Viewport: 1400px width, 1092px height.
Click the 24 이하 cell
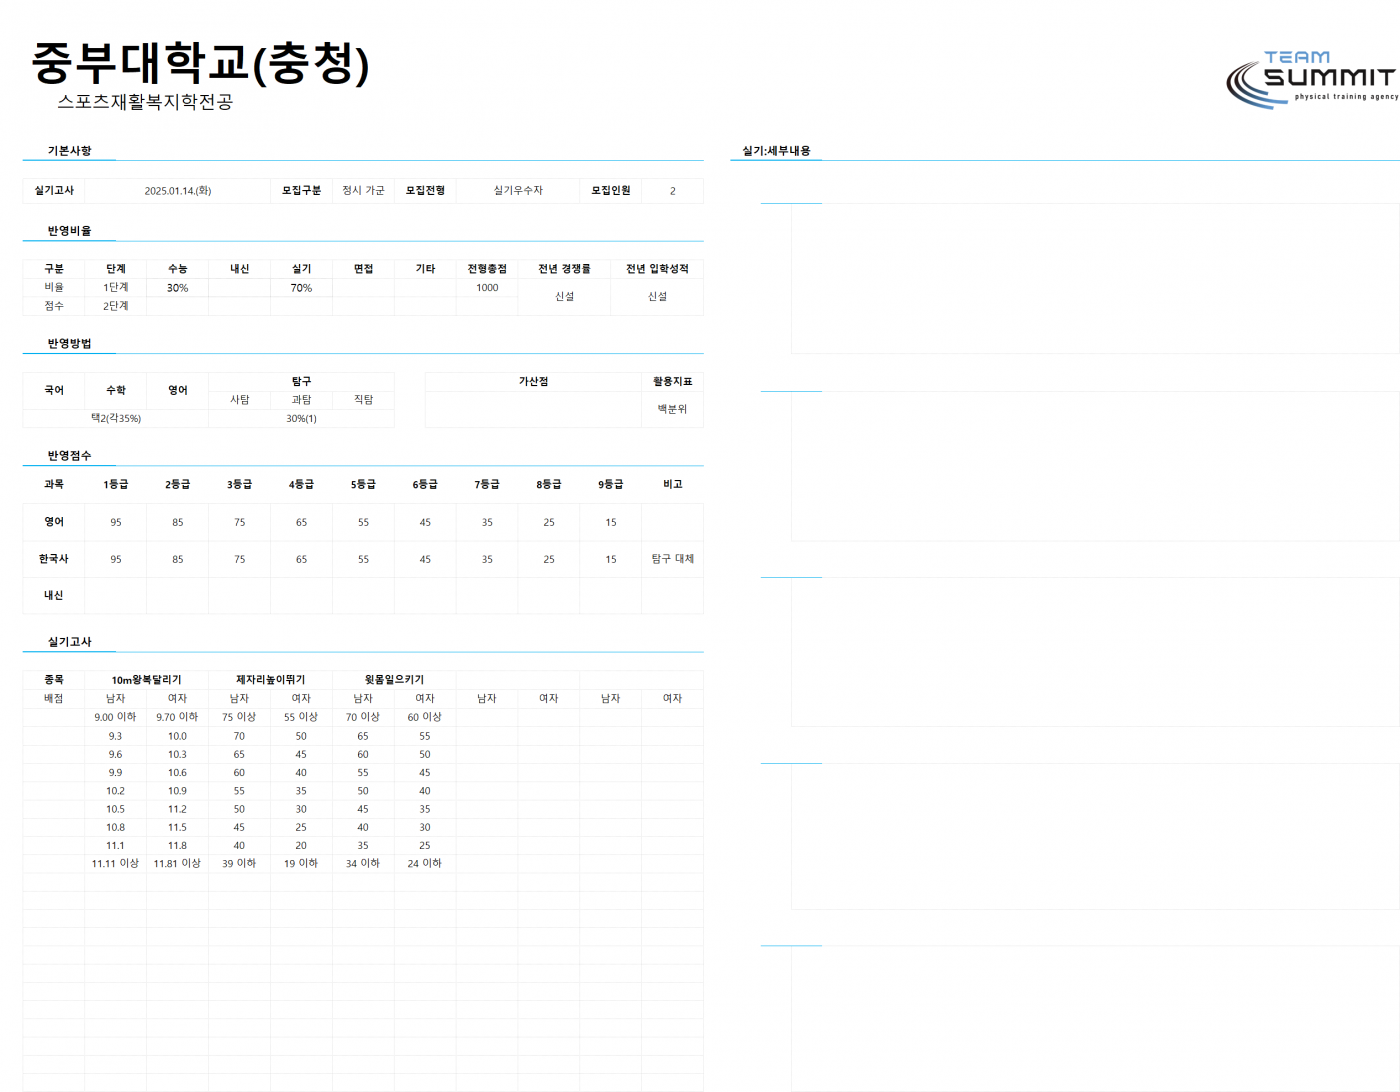424,864
